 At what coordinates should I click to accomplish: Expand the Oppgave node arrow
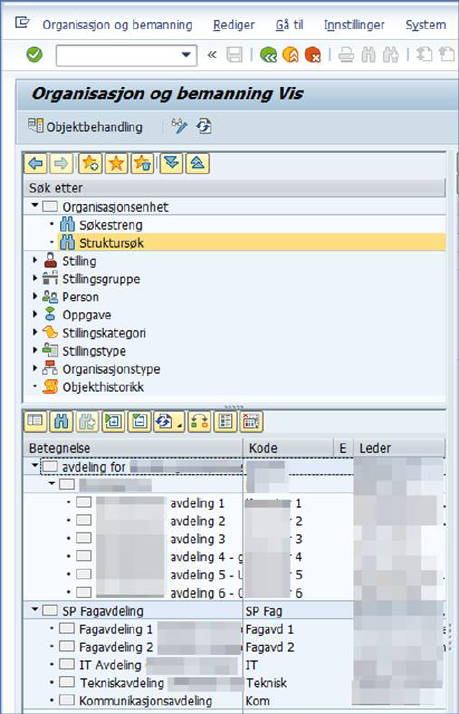(35, 314)
